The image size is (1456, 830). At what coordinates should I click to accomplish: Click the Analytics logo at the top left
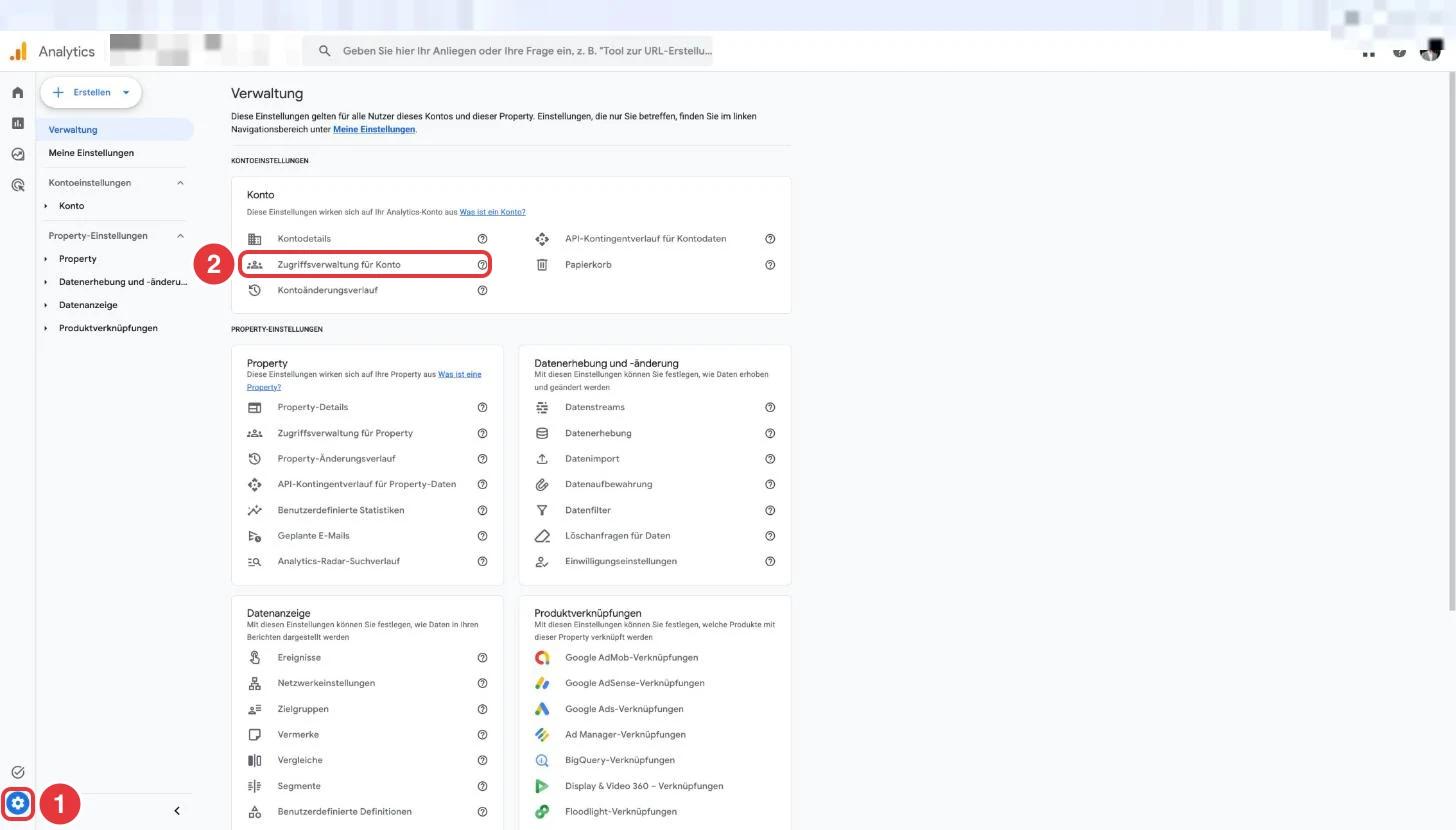(x=18, y=52)
